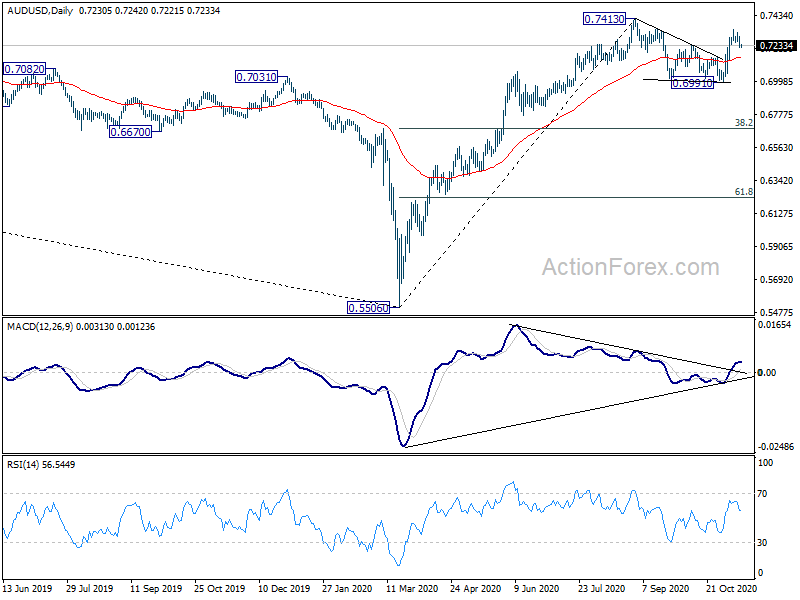
Task: Click the 0.63420 price axis value
Action: pos(777,181)
